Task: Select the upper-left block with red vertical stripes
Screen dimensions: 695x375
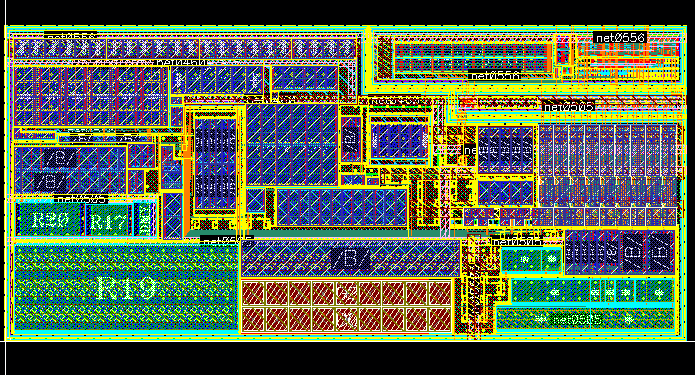Action: (x=90, y=96)
